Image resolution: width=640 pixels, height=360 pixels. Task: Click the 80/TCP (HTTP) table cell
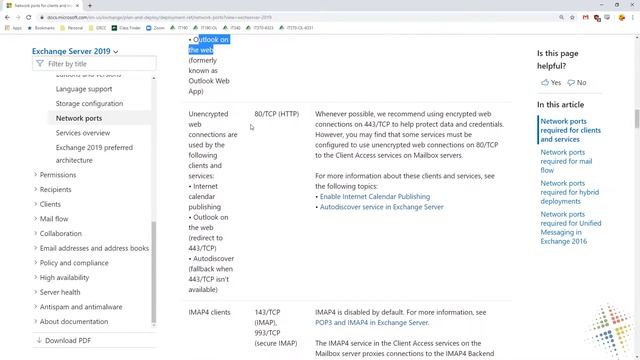(x=277, y=114)
